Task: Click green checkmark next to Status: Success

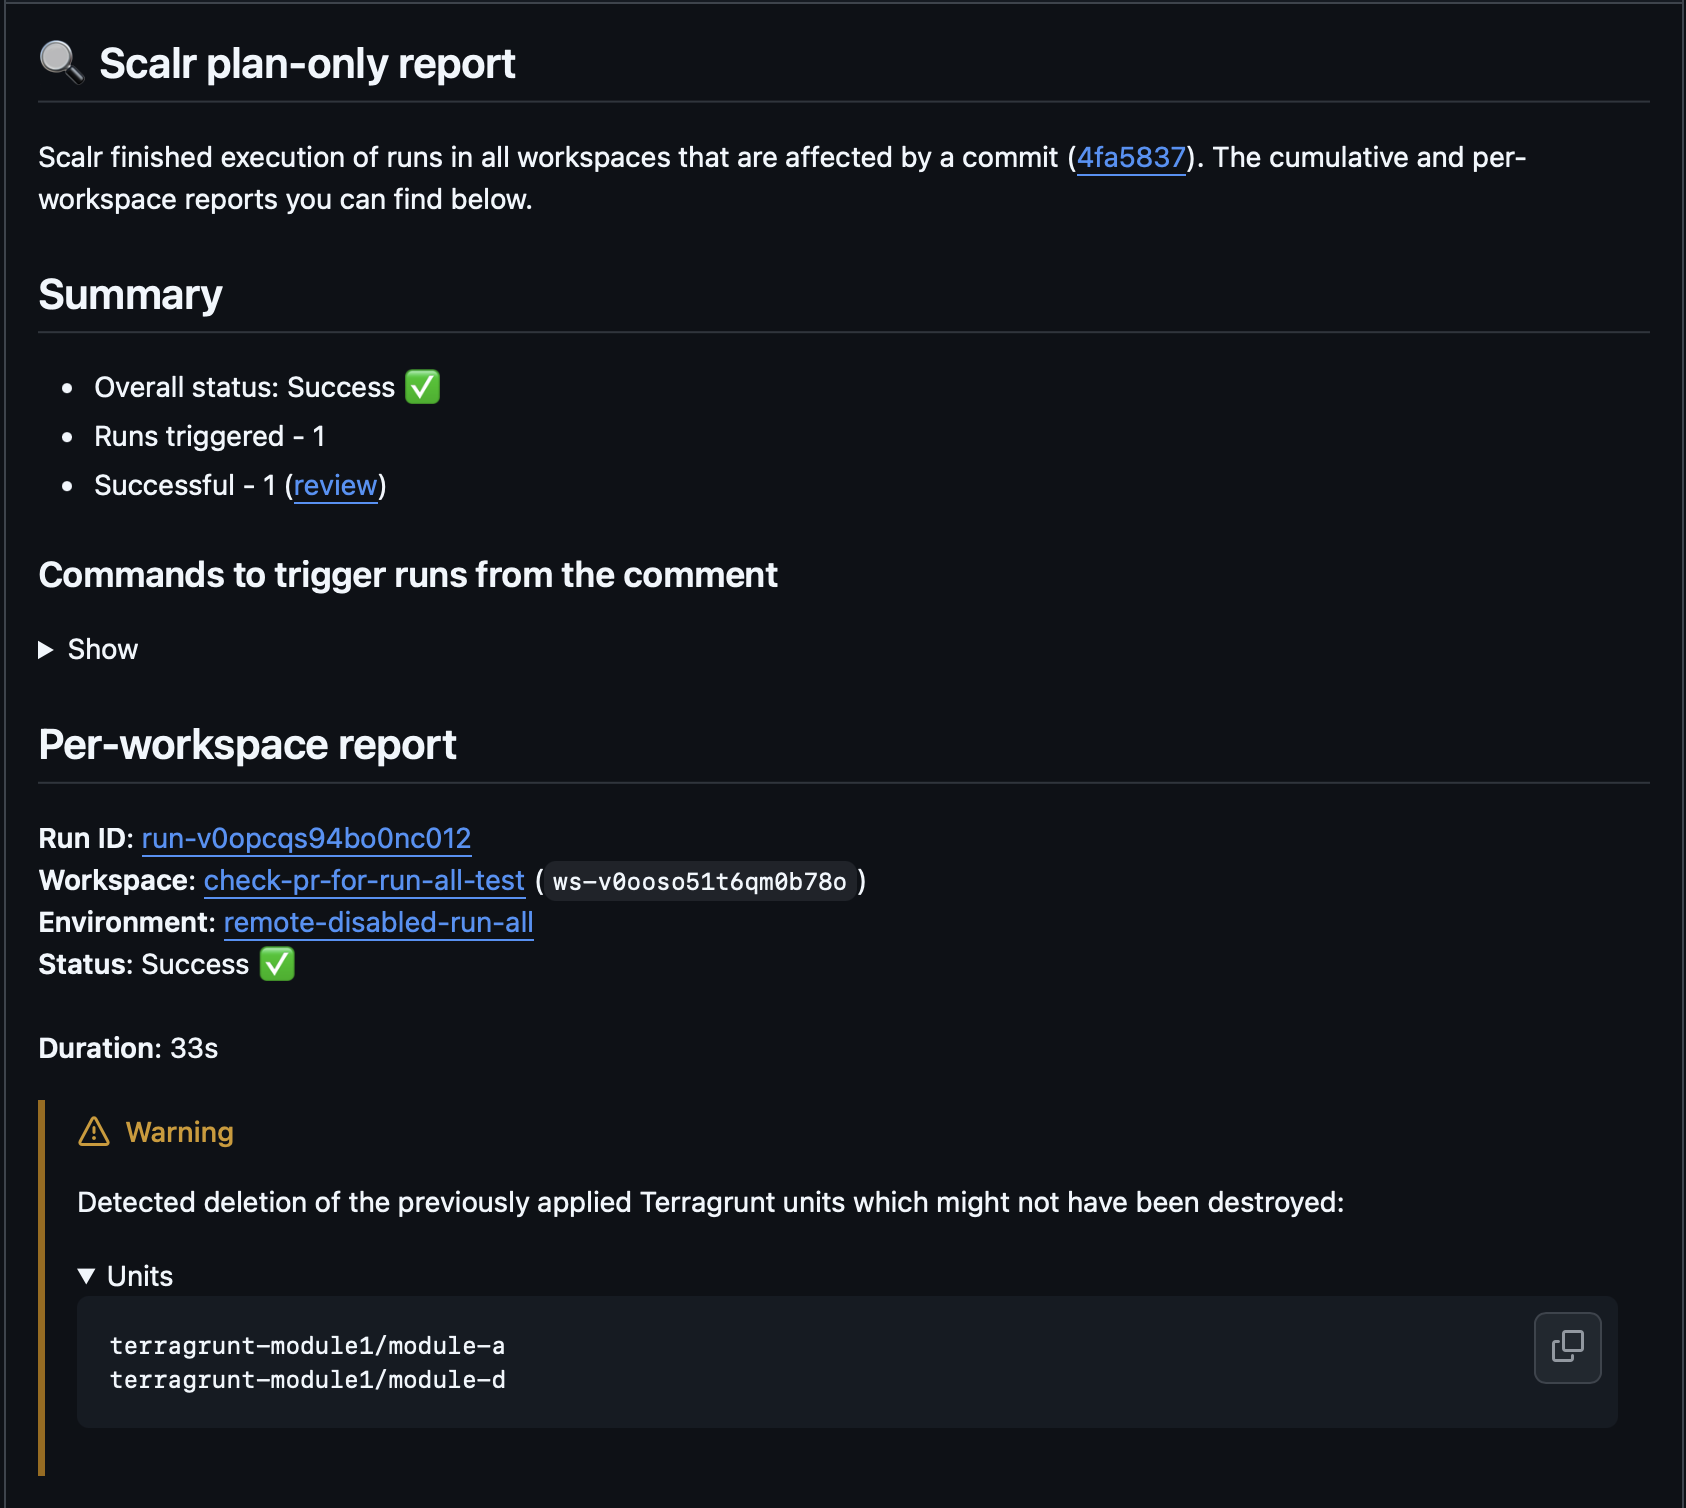Action: [x=277, y=964]
